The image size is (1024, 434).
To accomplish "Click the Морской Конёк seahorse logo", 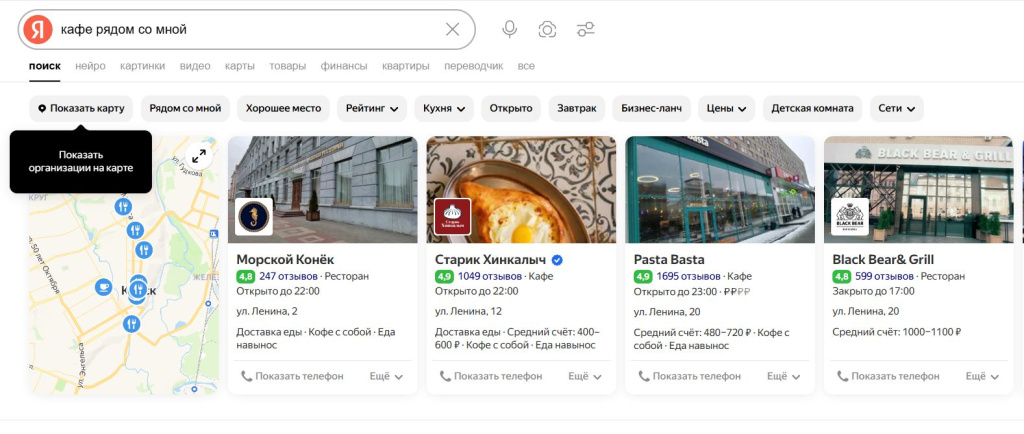I will click(254, 217).
